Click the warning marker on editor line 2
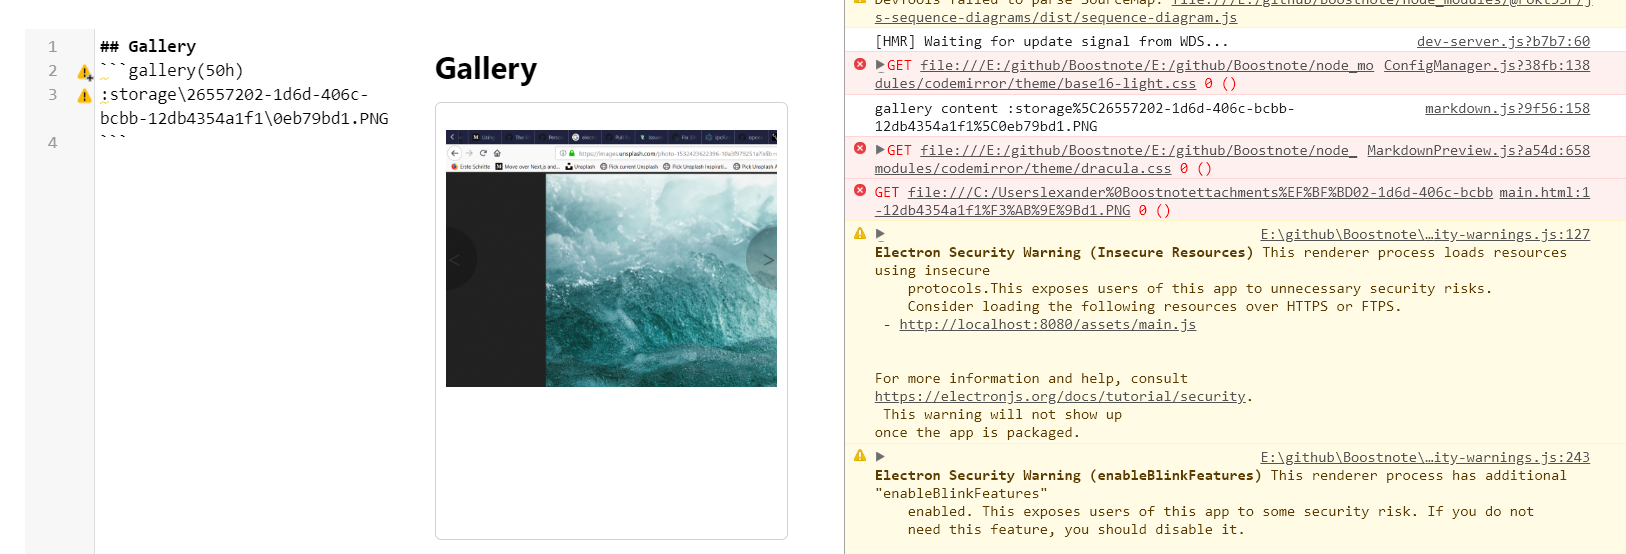The image size is (1626, 554). point(84,72)
